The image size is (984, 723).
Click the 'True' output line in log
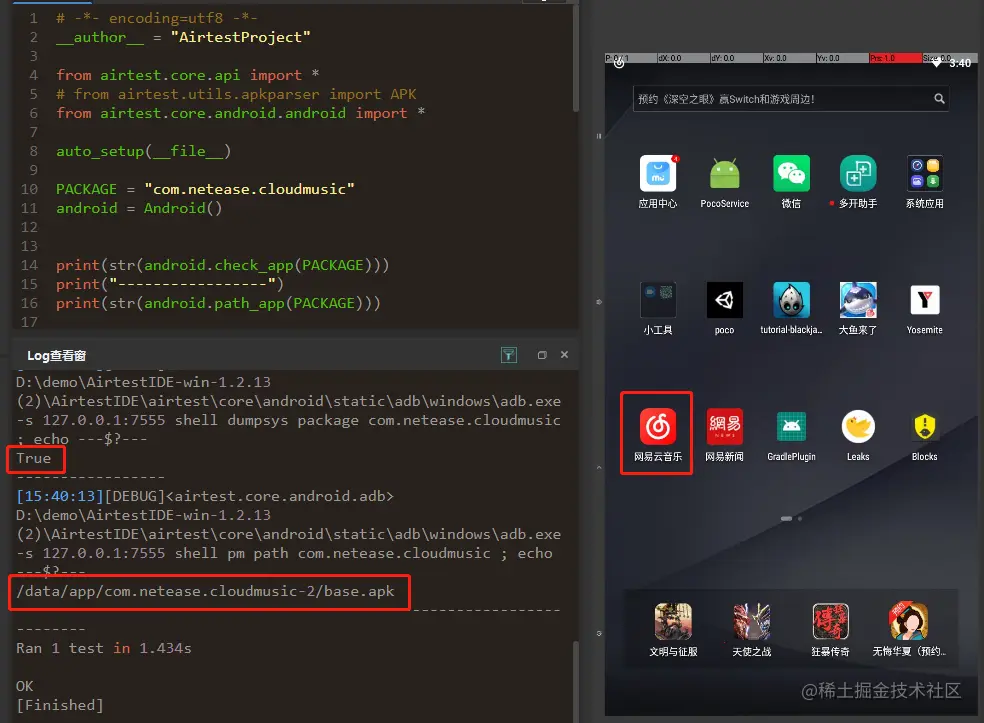pos(33,459)
